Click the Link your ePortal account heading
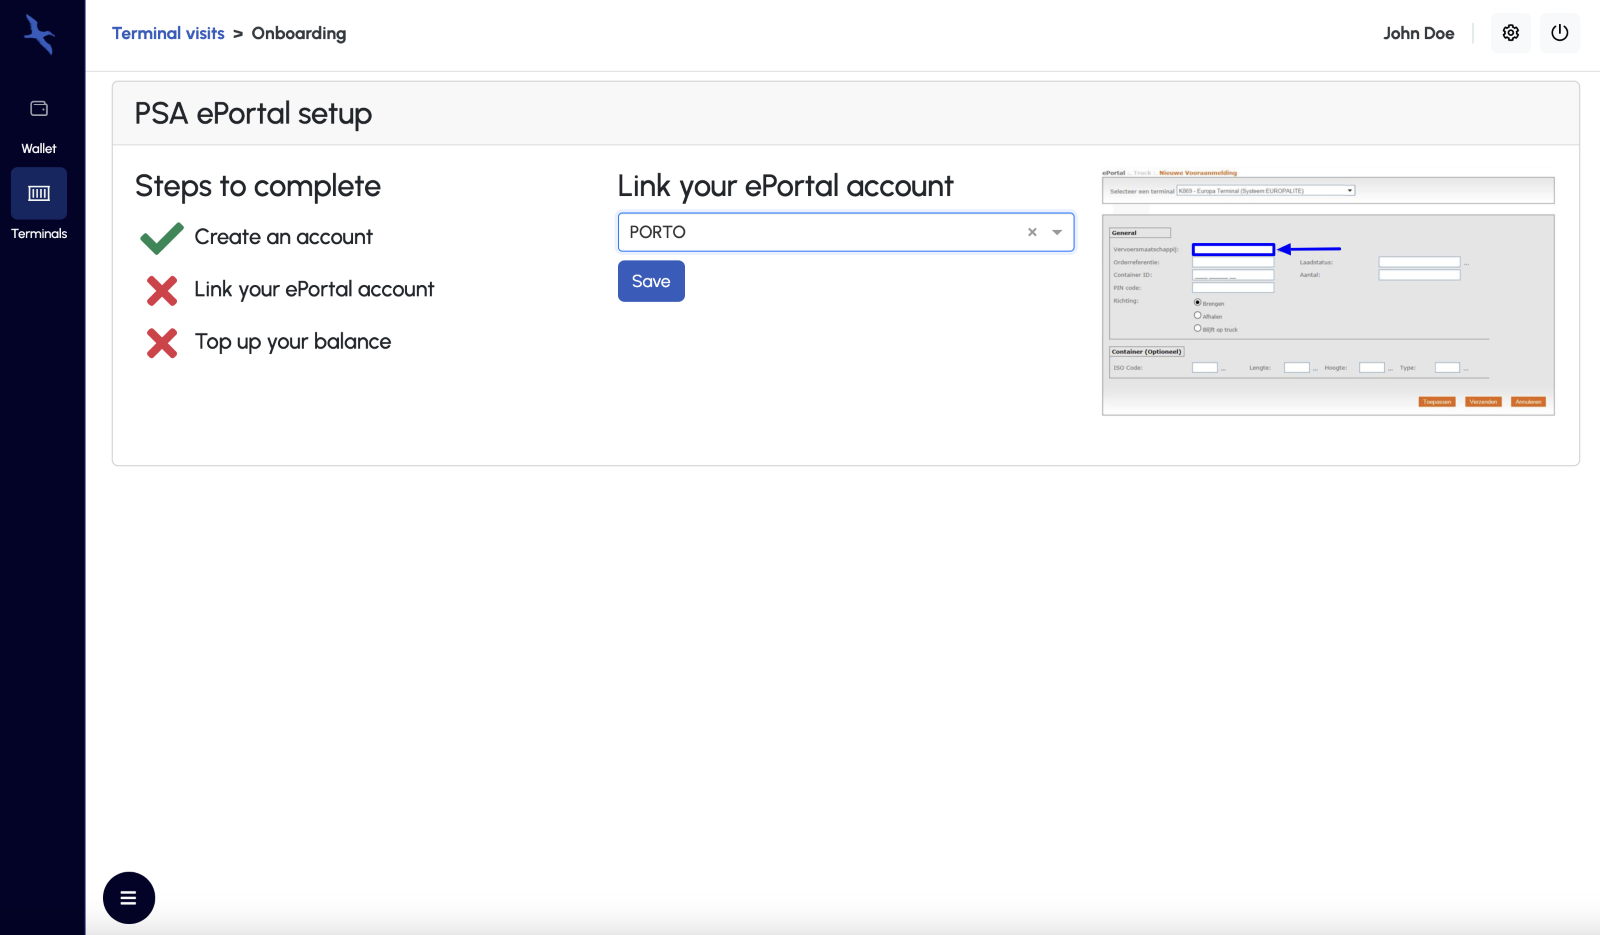Screen dimensions: 1600x935 coord(786,186)
